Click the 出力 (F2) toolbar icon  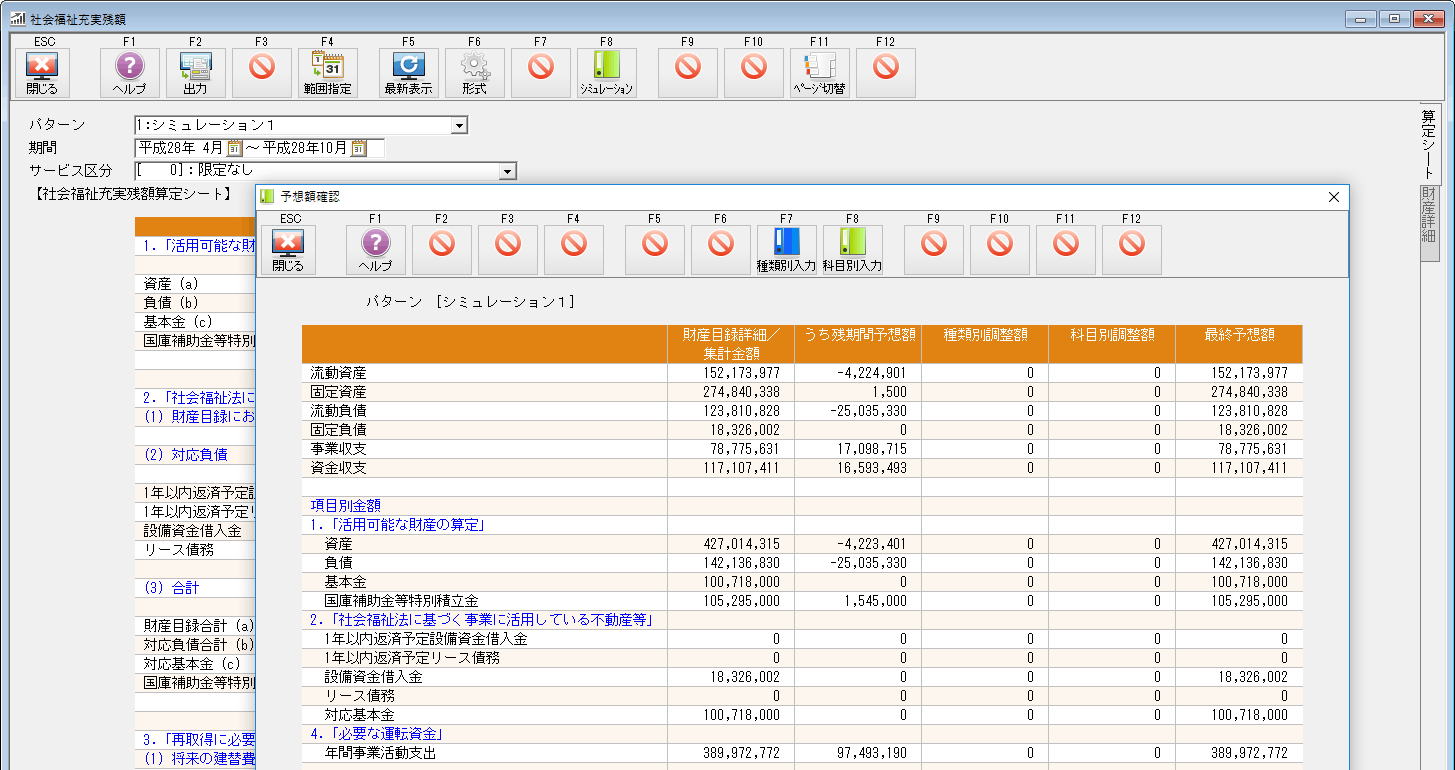click(195, 72)
